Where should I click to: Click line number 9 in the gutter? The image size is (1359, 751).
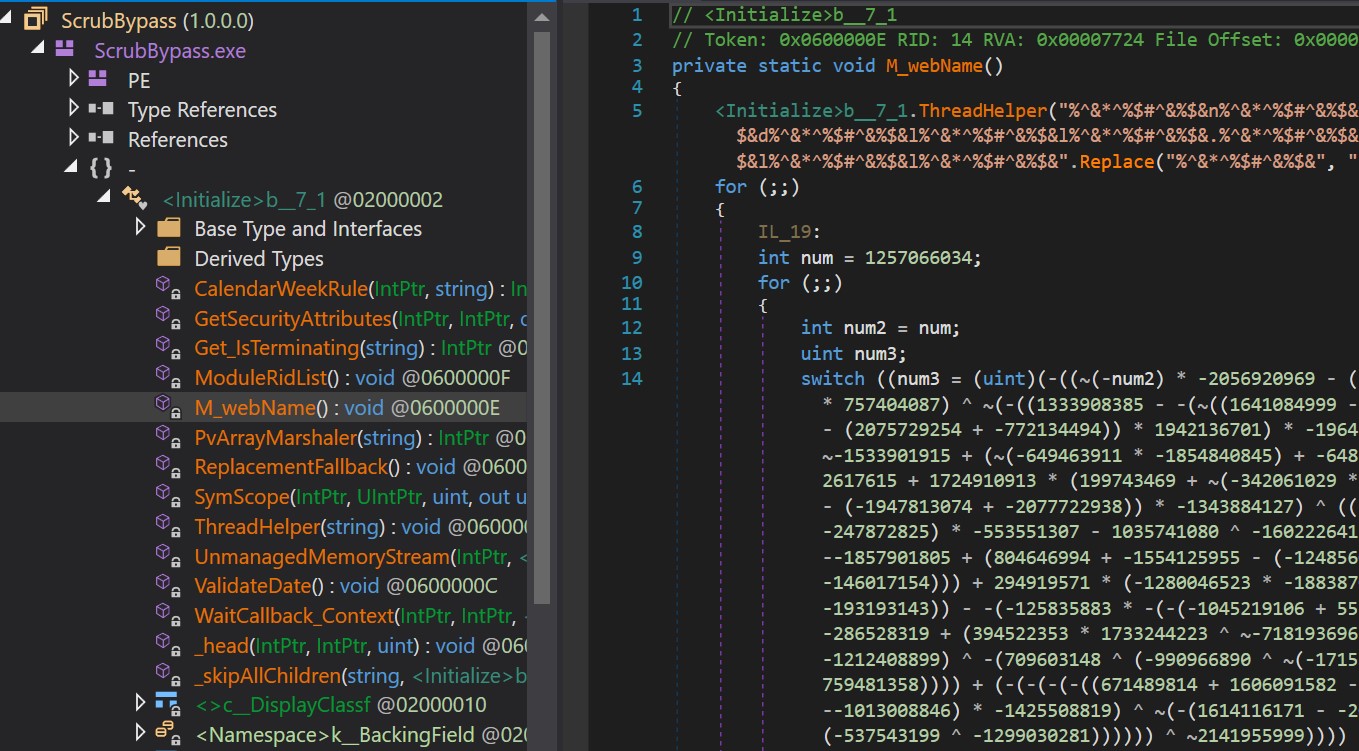[x=637, y=257]
